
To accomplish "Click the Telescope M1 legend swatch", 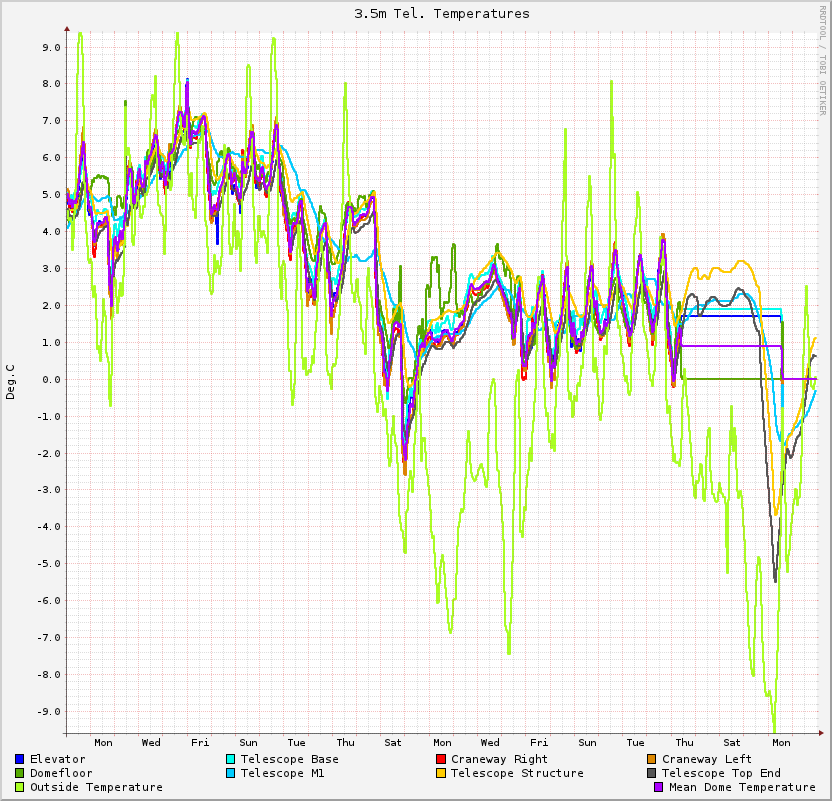I will [231, 773].
